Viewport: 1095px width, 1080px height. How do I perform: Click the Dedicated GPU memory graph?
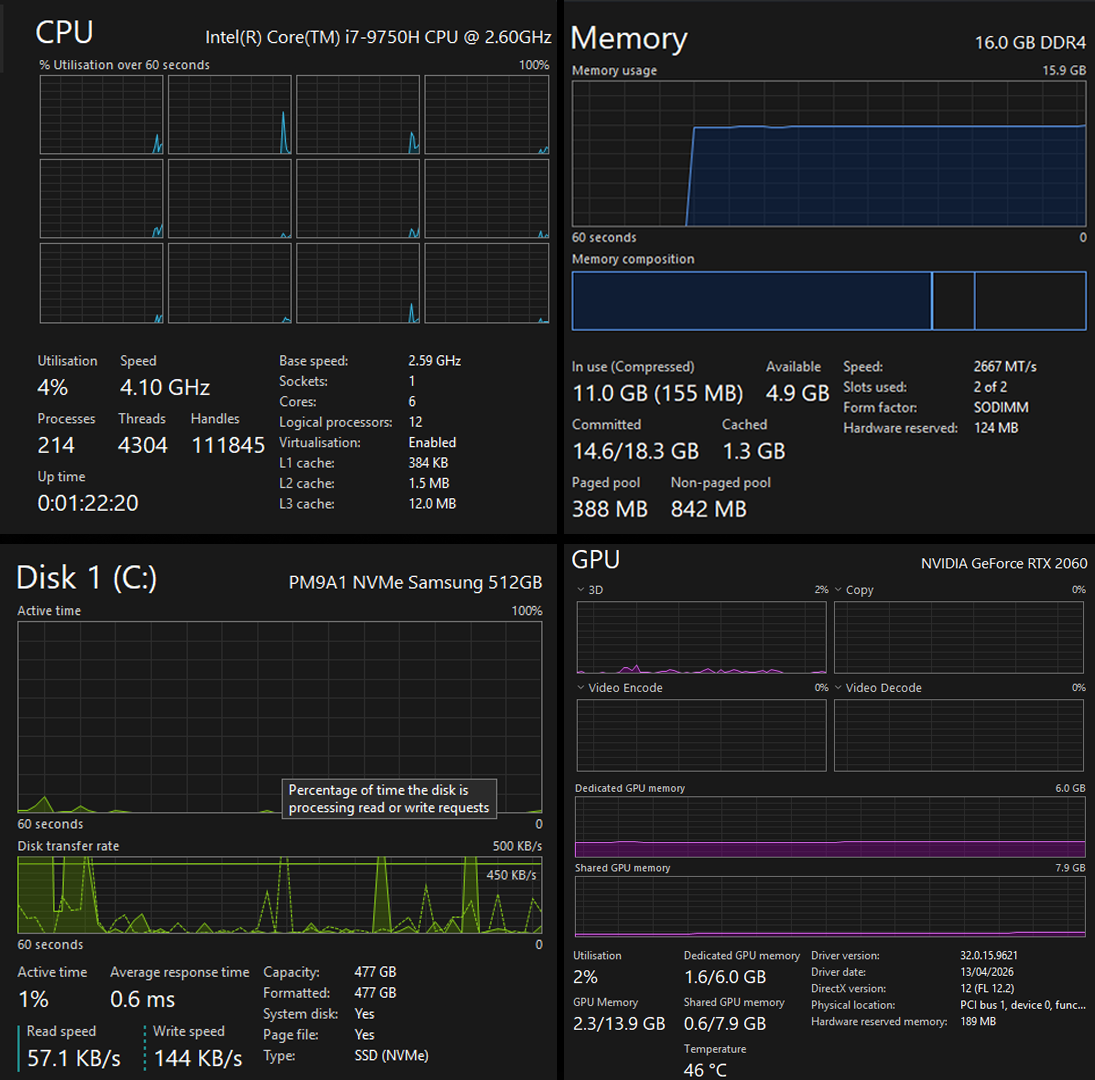(830, 827)
